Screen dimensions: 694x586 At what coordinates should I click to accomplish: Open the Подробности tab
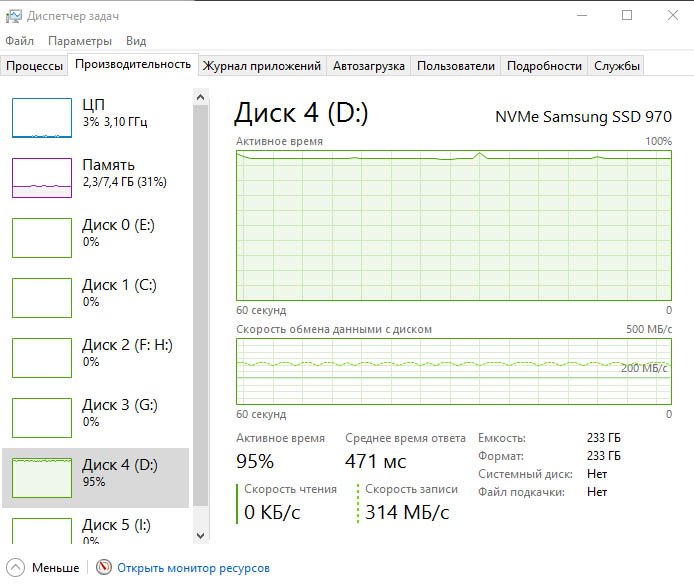point(544,66)
